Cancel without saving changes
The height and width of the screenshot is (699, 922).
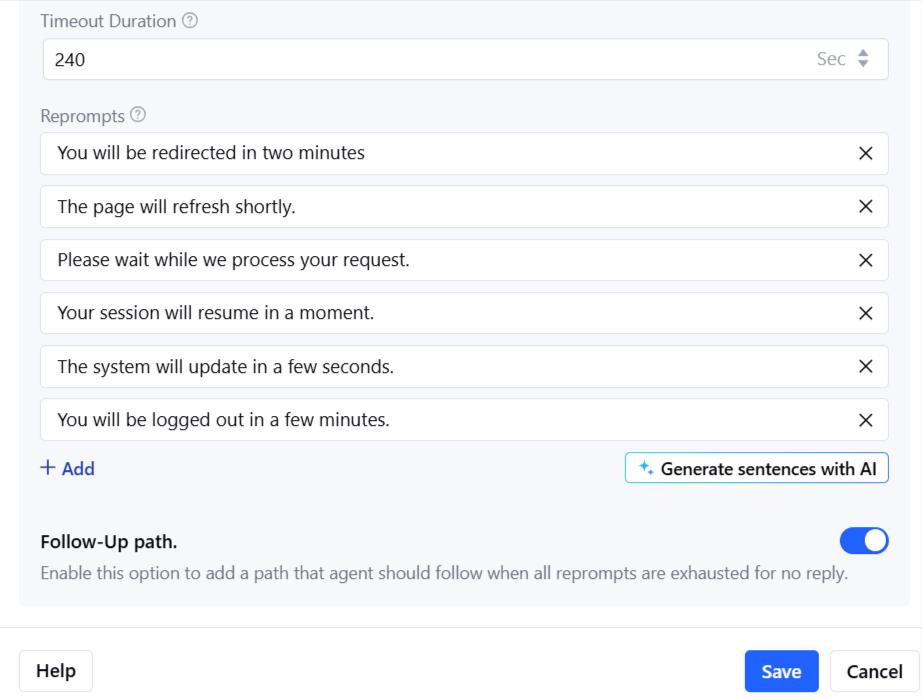point(874,671)
